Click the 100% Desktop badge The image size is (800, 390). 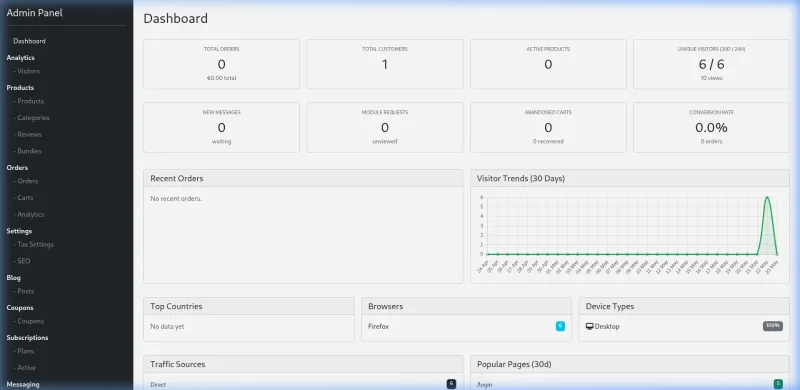(x=773, y=326)
